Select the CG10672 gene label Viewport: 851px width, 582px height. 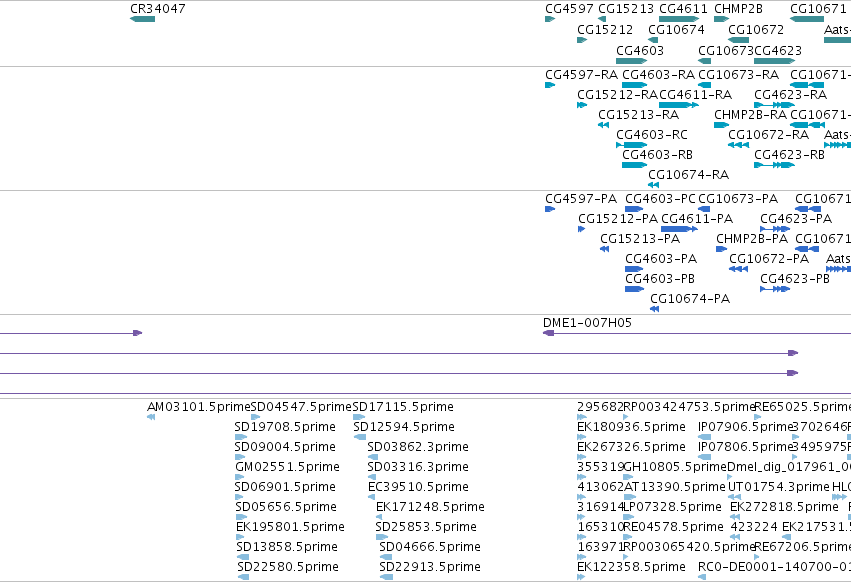point(756,29)
